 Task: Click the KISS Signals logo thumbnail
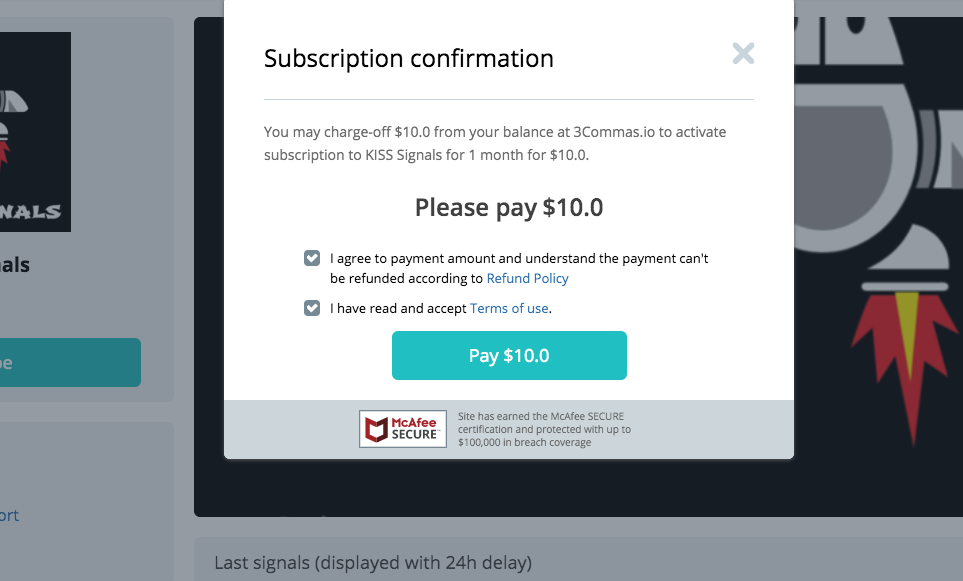click(x=35, y=132)
